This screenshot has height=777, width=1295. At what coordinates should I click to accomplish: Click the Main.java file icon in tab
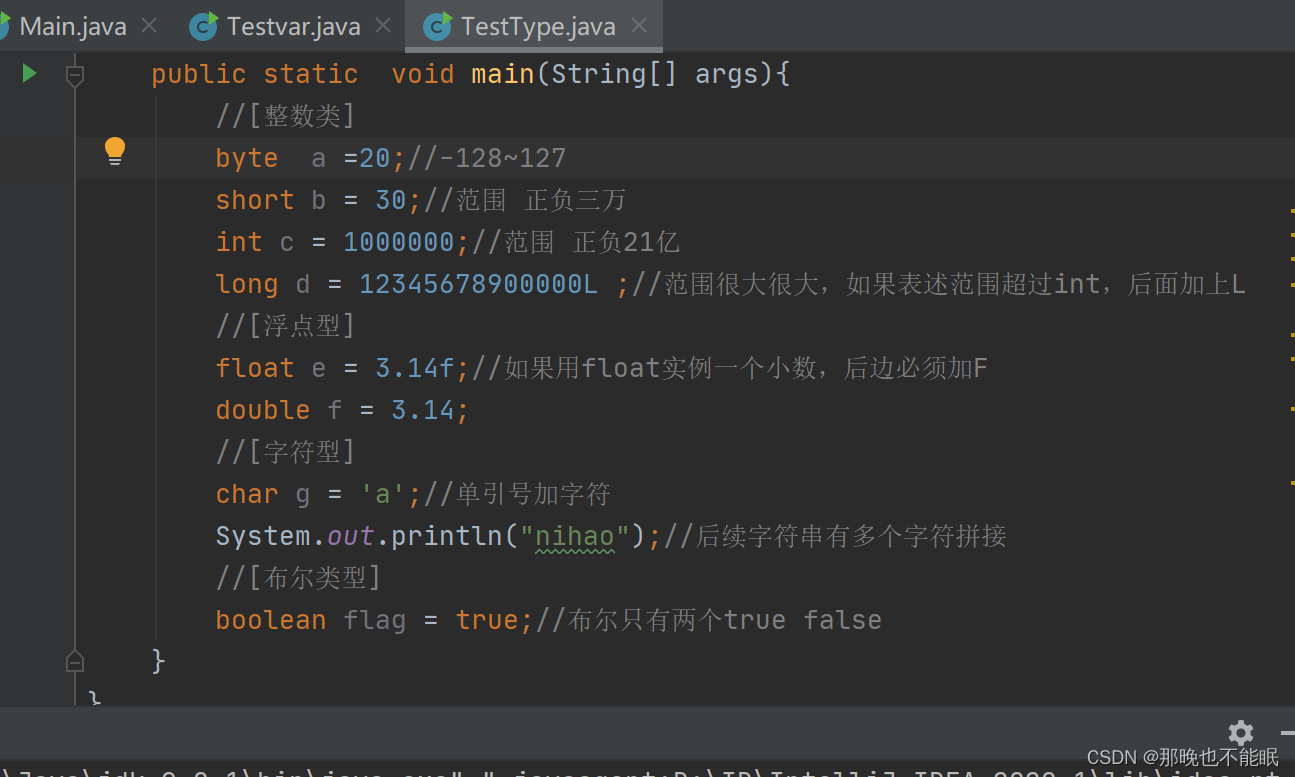tap(3, 25)
